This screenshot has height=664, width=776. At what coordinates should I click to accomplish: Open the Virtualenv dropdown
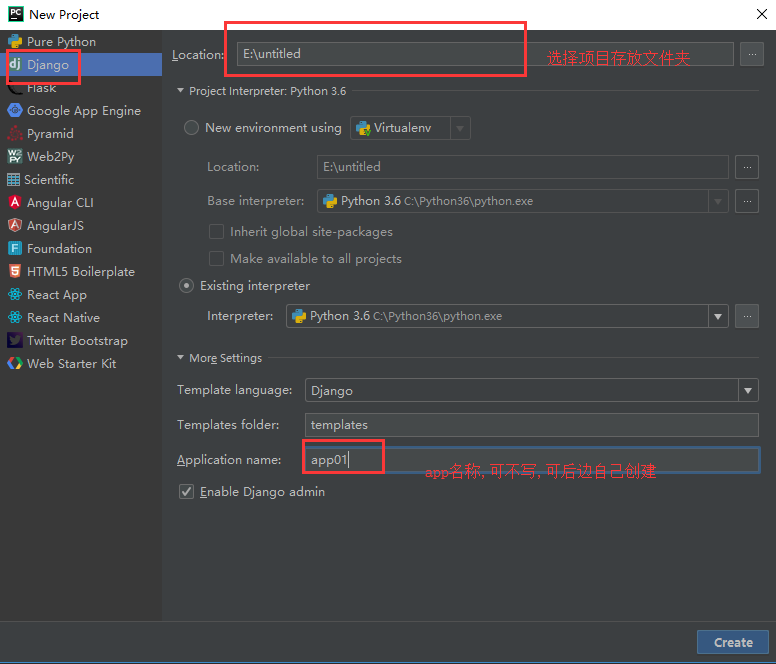(x=410, y=128)
